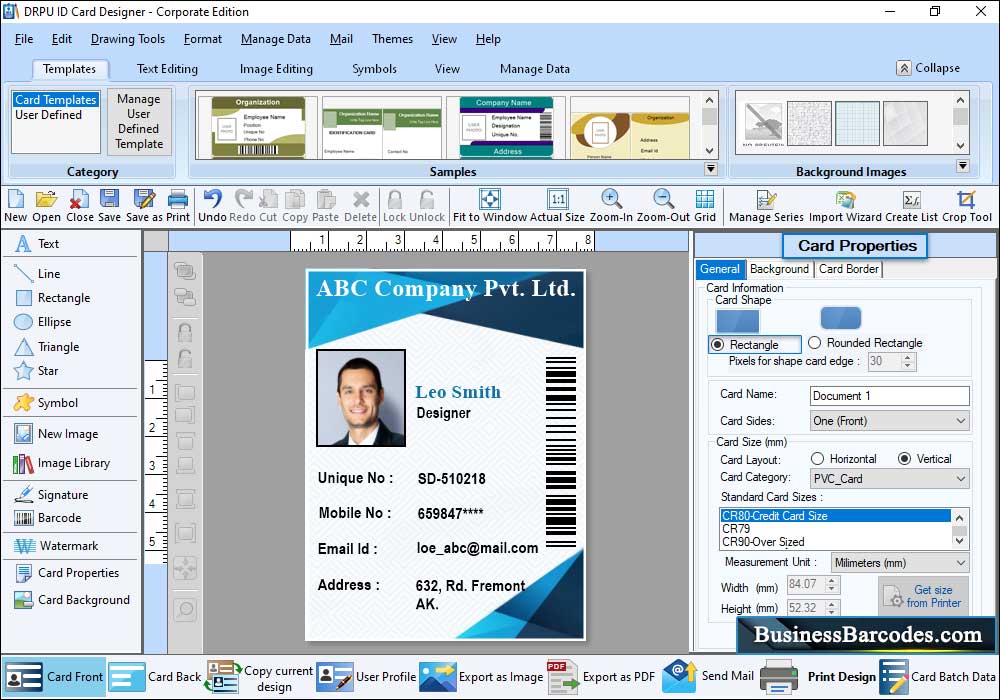The image size is (1000, 700).
Task: Open the Image Library
Action: click(62, 463)
